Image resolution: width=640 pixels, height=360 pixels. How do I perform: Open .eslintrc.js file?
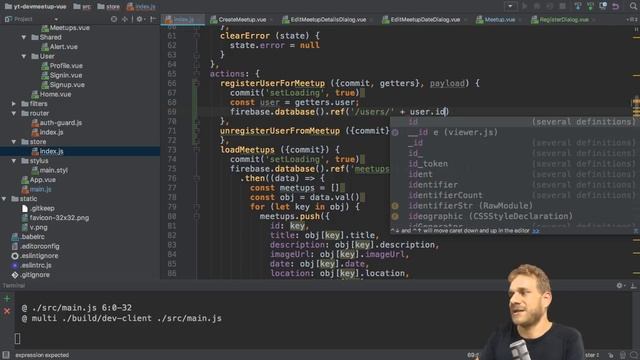pos(32,265)
